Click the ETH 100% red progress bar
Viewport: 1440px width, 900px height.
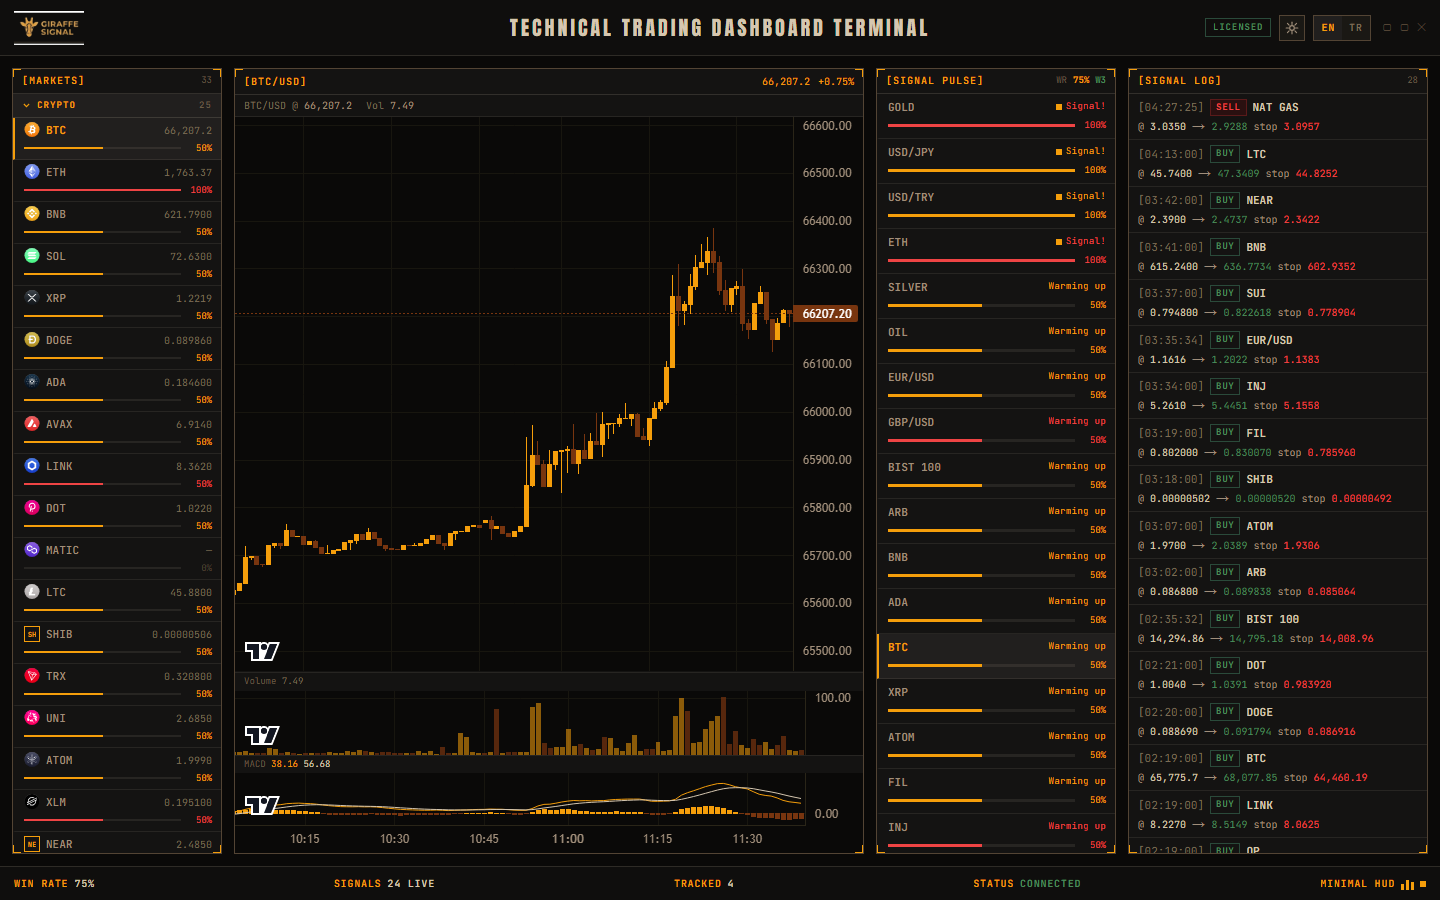(102, 190)
